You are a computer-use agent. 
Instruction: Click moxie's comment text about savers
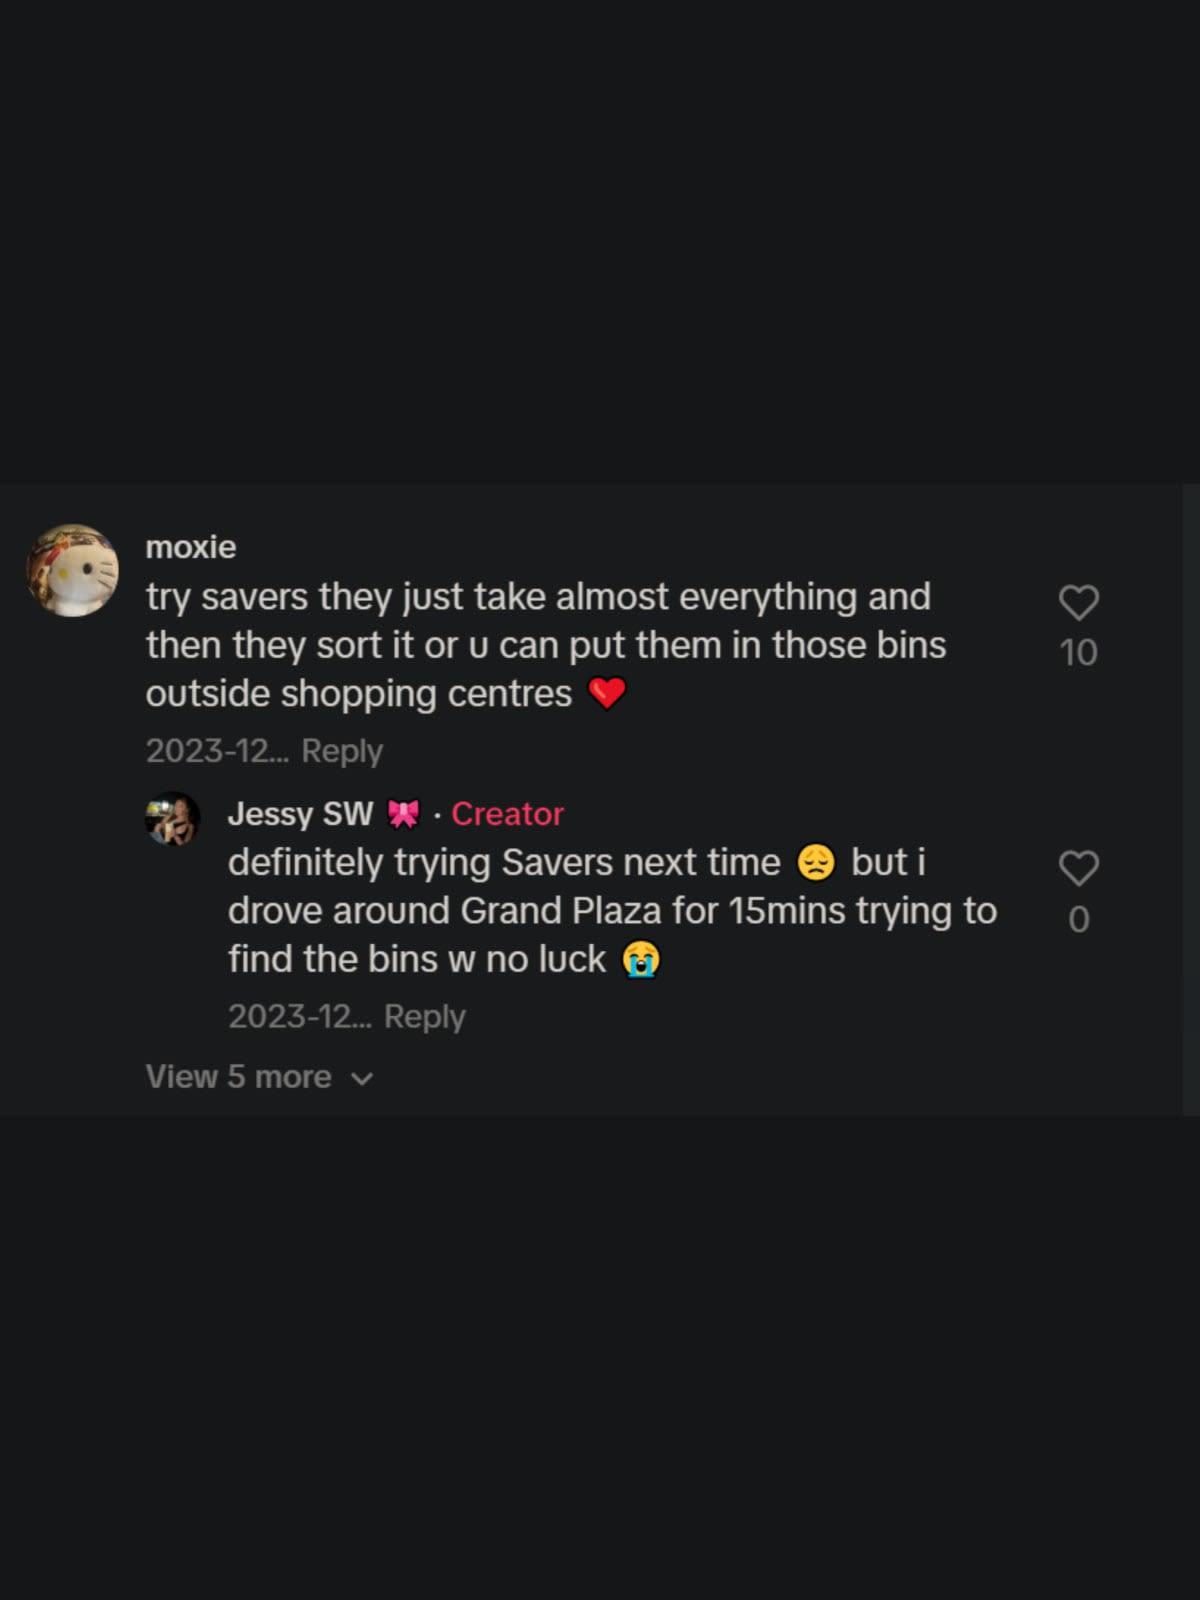pos(540,645)
